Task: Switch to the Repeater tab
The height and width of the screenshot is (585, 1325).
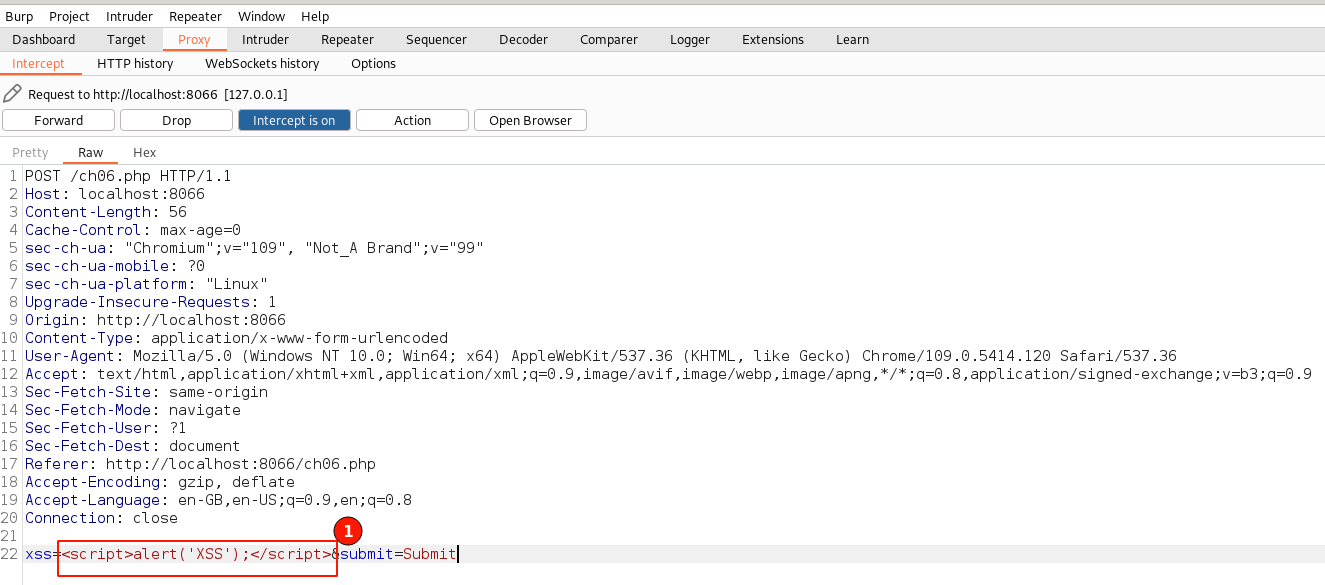Action: click(347, 40)
